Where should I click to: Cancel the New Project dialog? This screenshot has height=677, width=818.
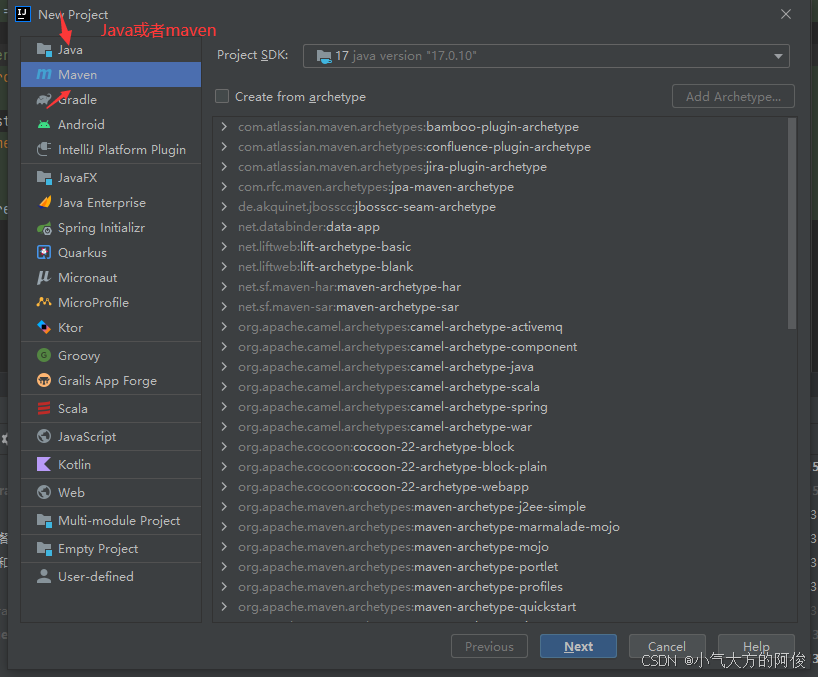(667, 646)
